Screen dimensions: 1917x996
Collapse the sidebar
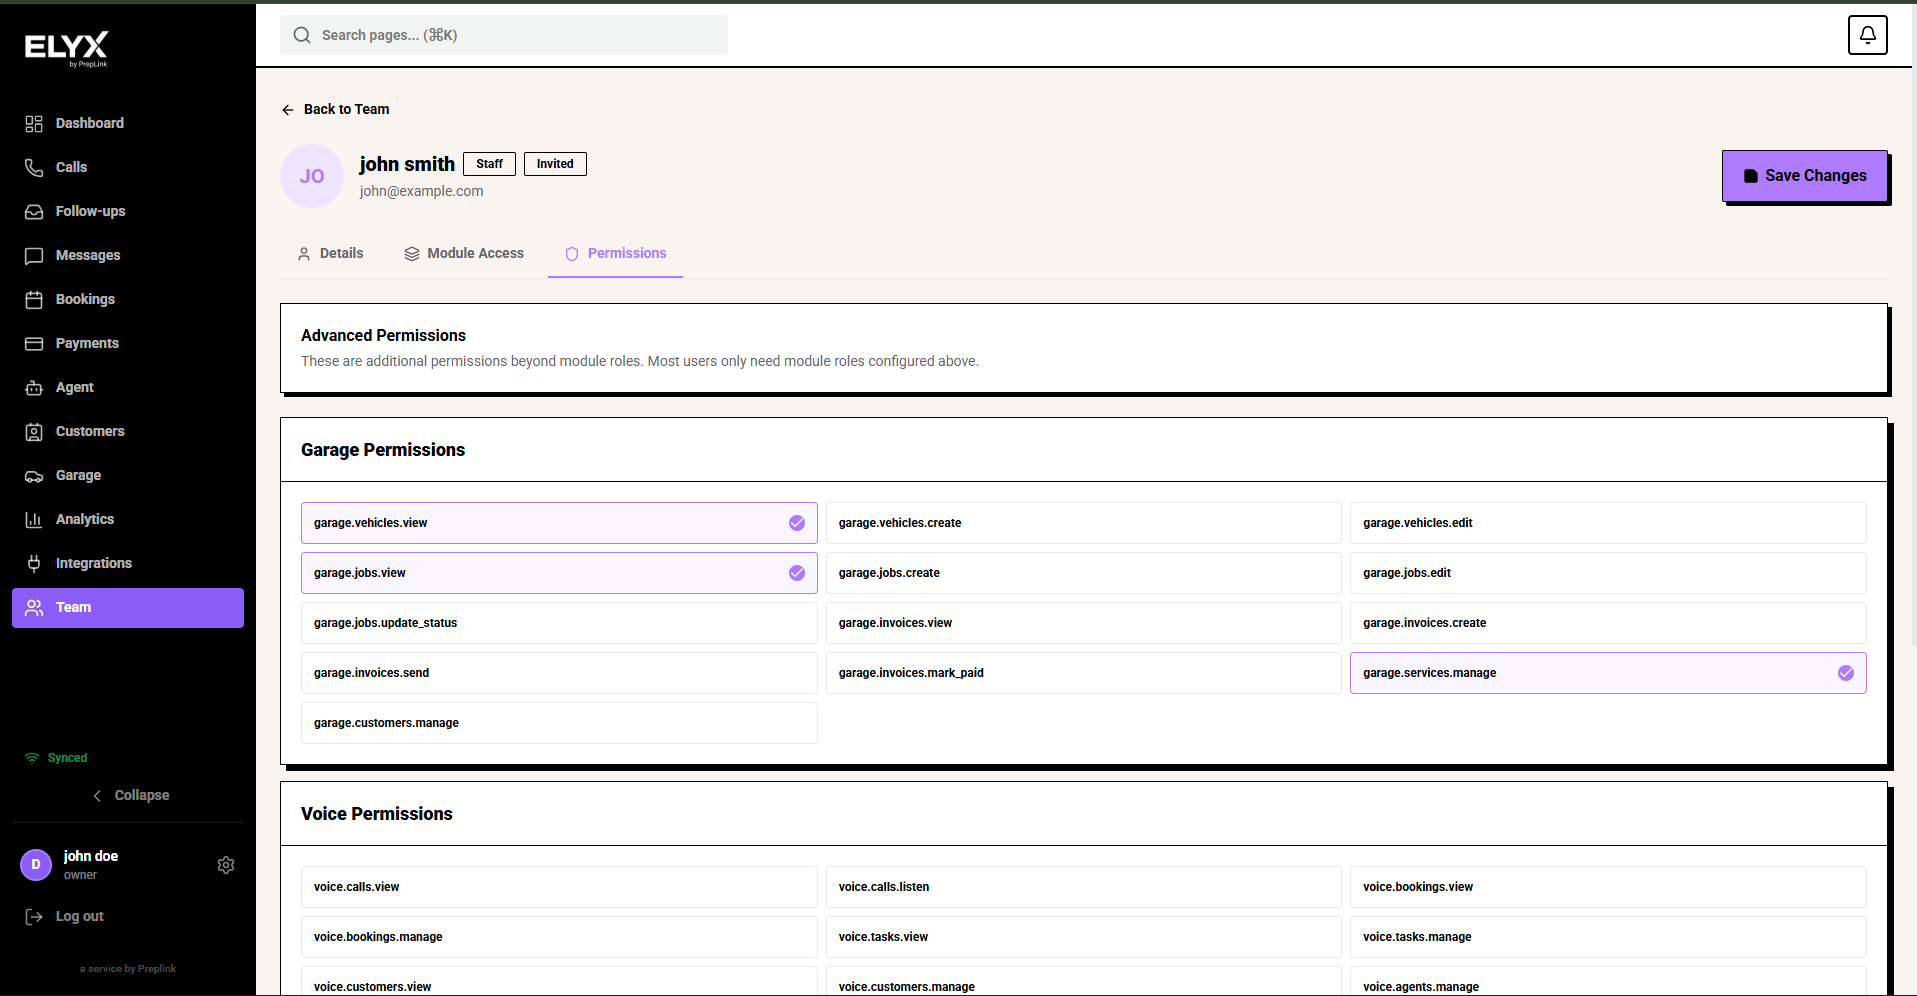coord(130,795)
